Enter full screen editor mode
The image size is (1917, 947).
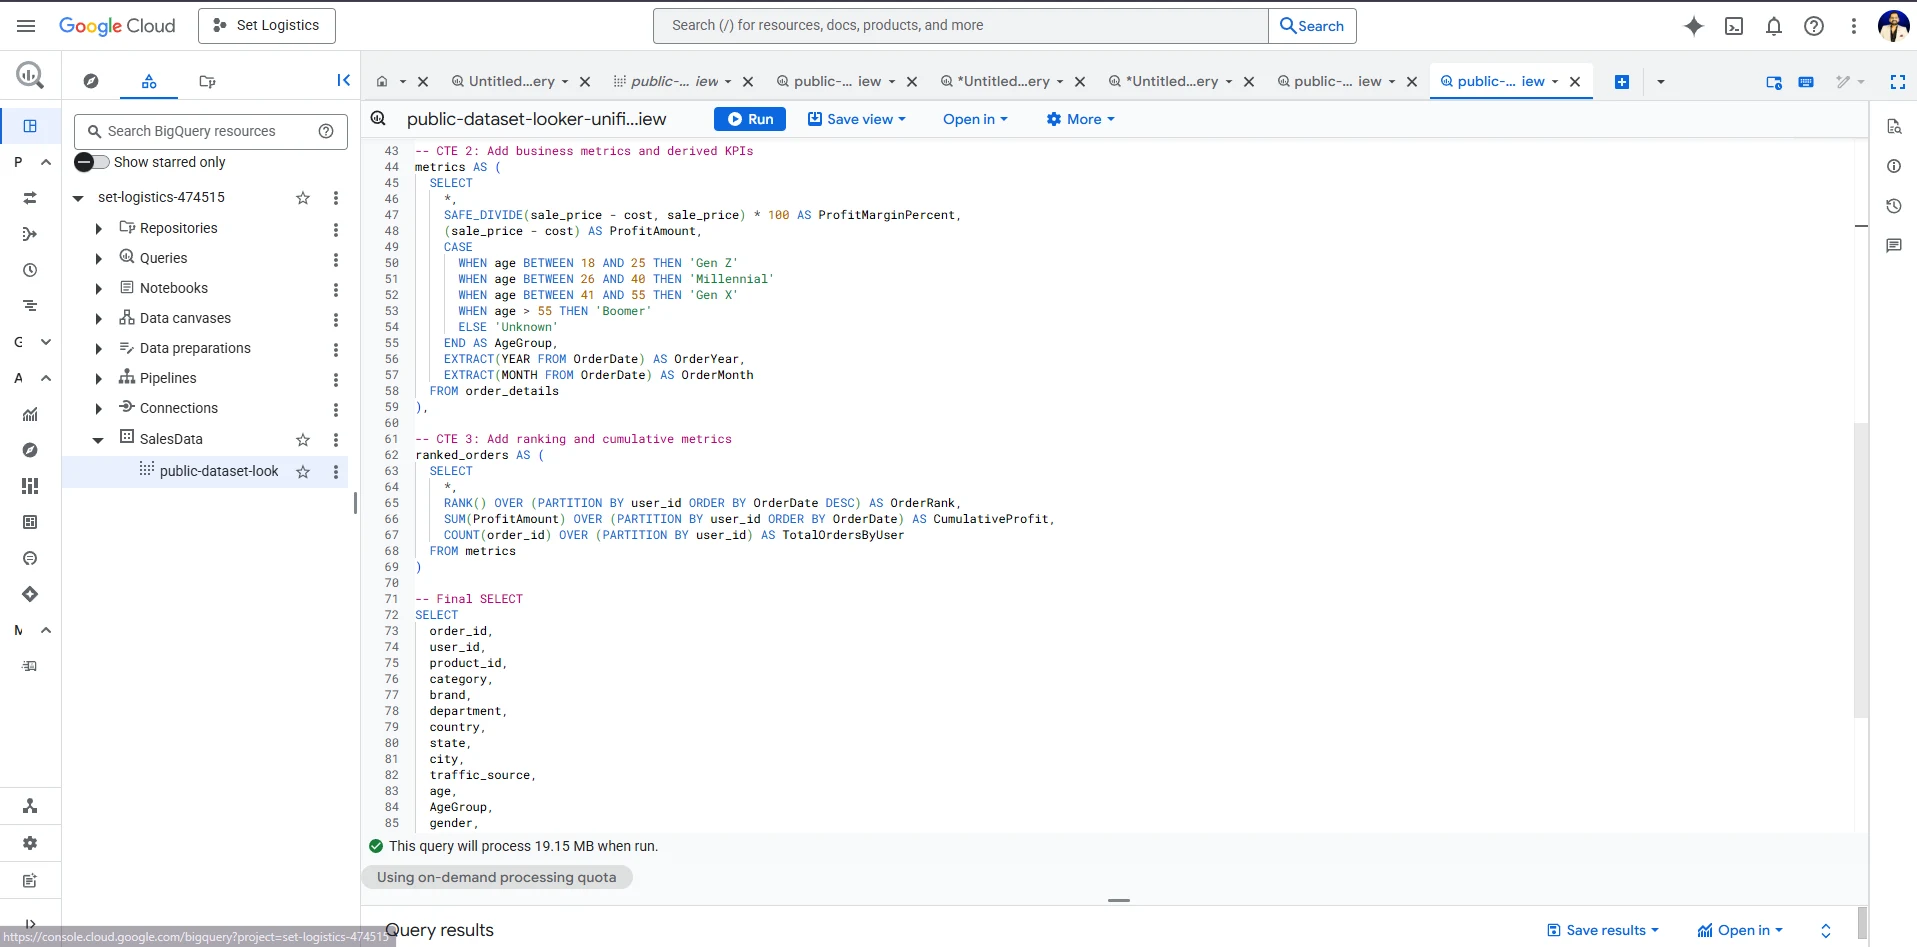[1897, 82]
